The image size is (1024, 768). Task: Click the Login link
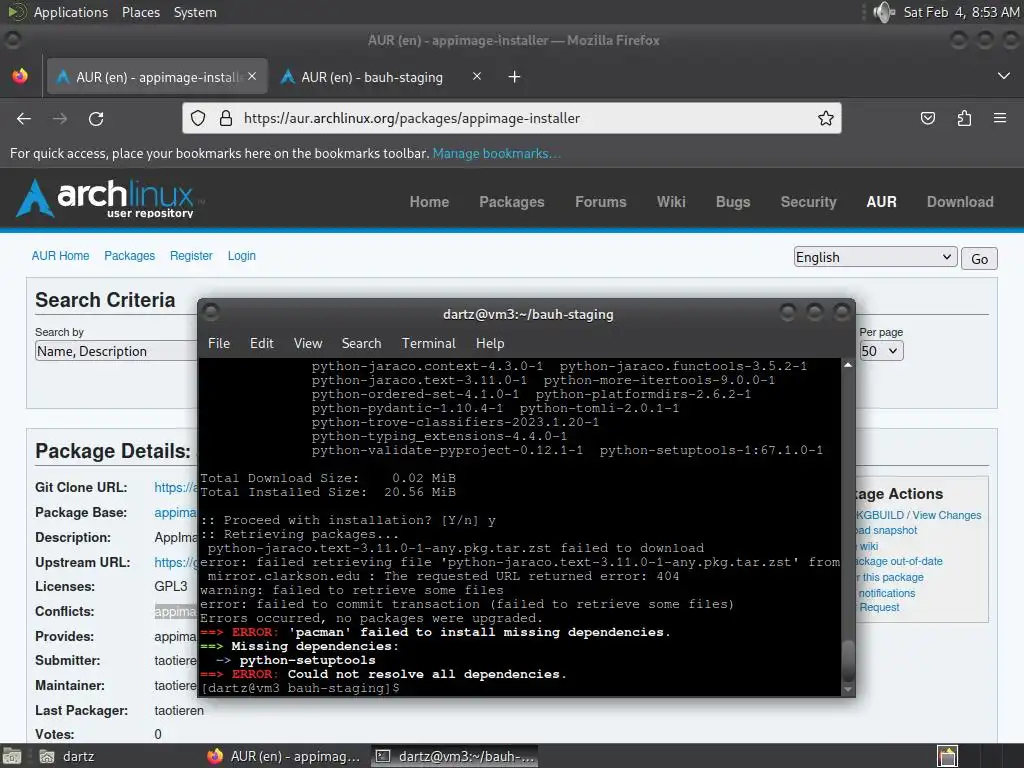point(242,256)
